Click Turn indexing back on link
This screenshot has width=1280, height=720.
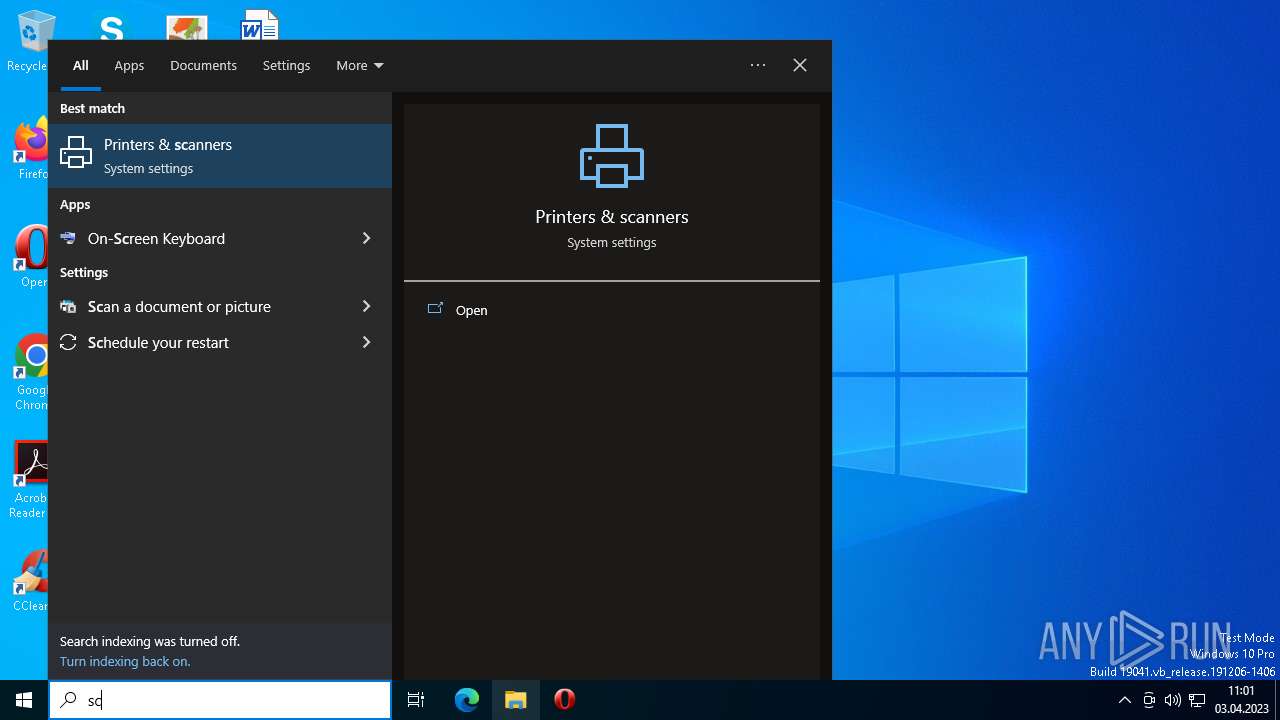click(125, 661)
